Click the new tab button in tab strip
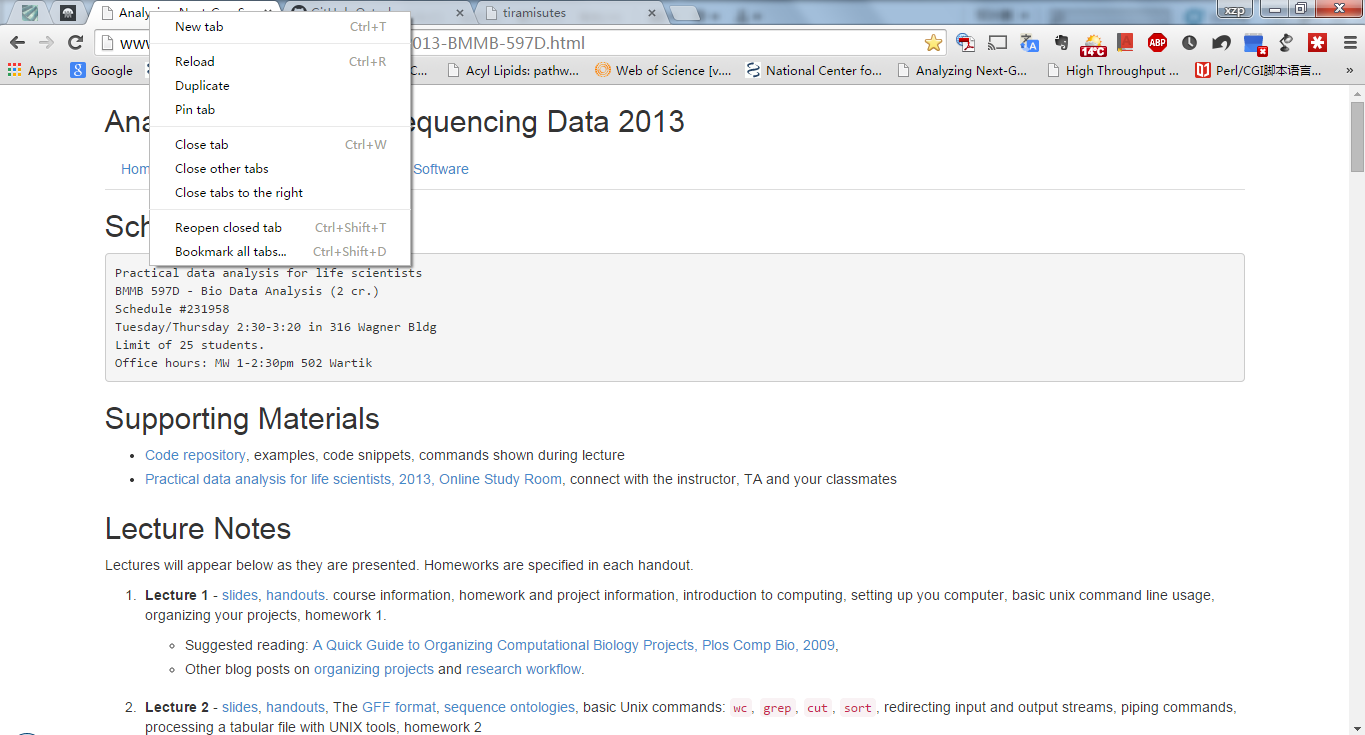 click(x=685, y=13)
